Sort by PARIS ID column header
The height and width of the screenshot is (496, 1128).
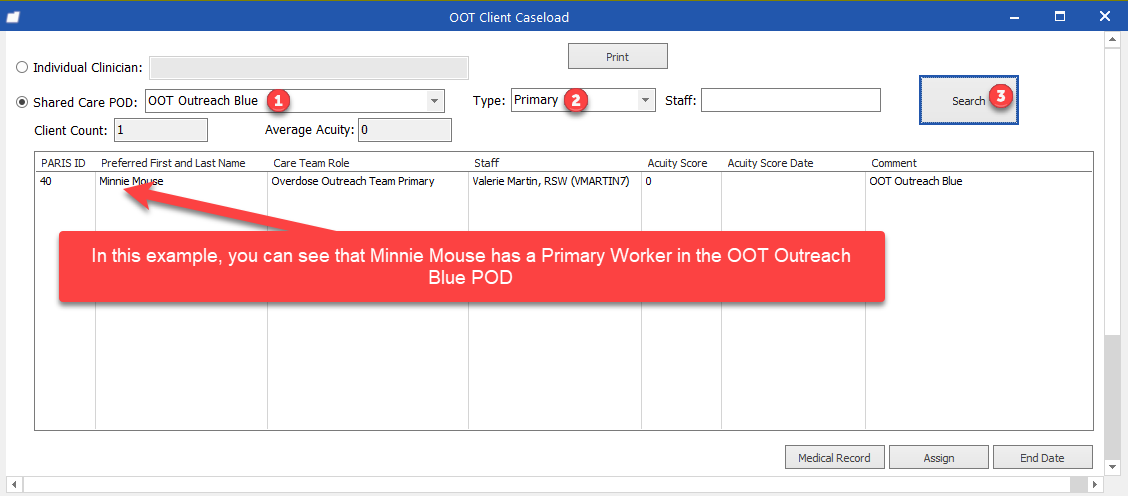point(63,163)
